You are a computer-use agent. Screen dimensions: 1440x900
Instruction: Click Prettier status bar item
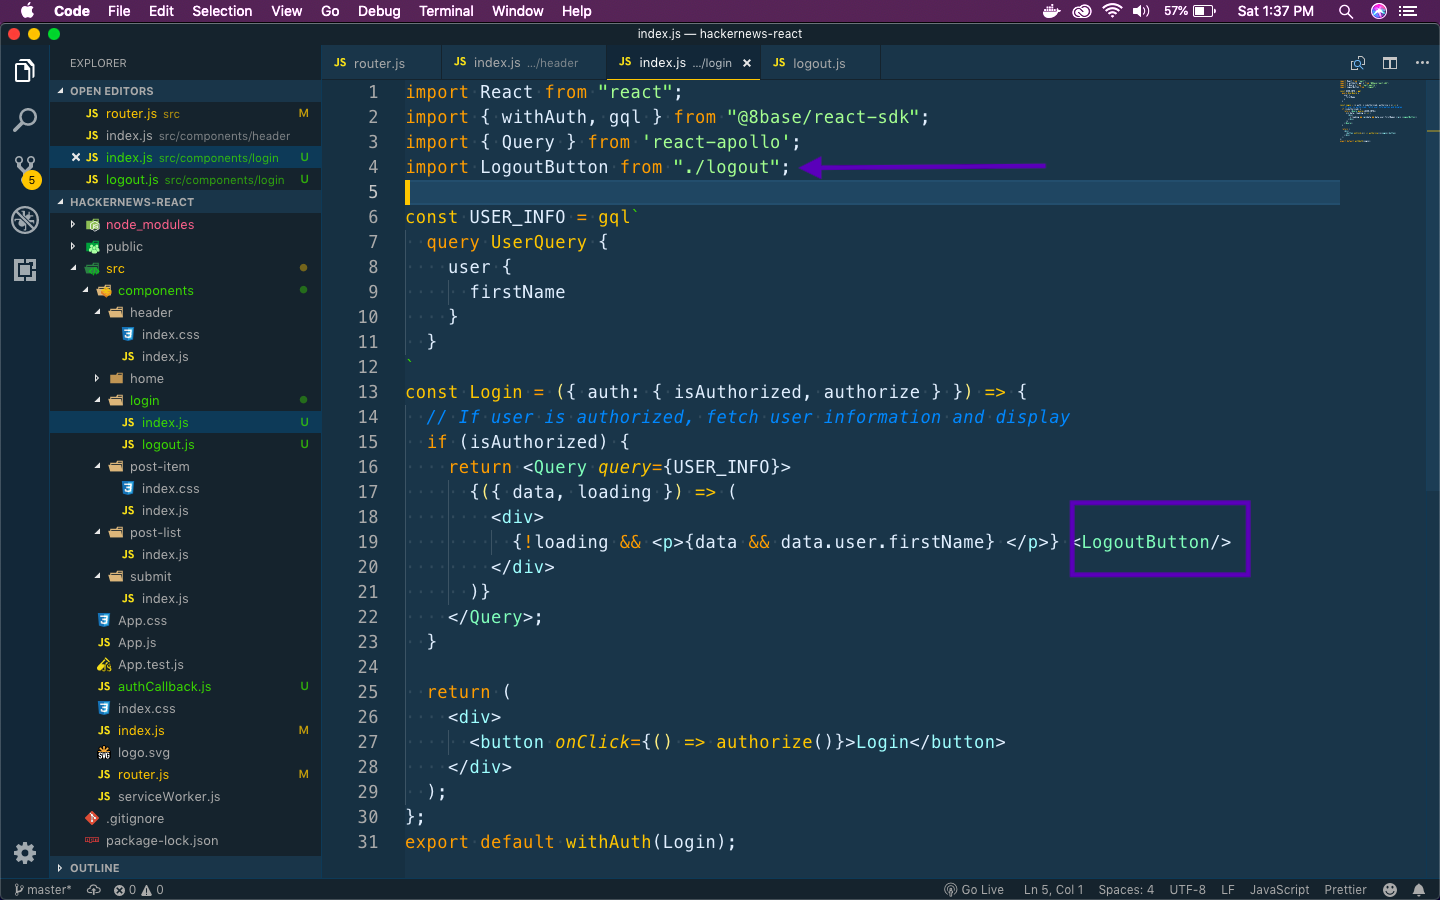[x=1345, y=890]
